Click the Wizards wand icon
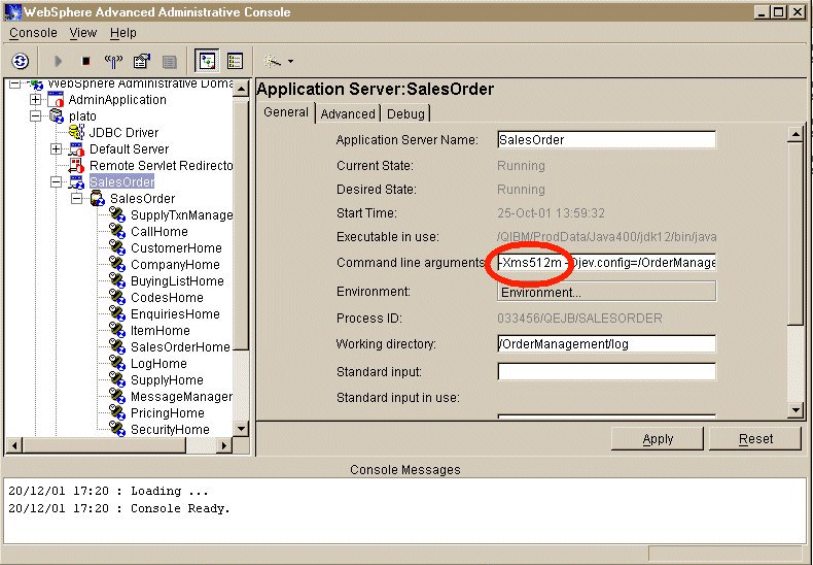The image size is (813, 565). coord(272,61)
